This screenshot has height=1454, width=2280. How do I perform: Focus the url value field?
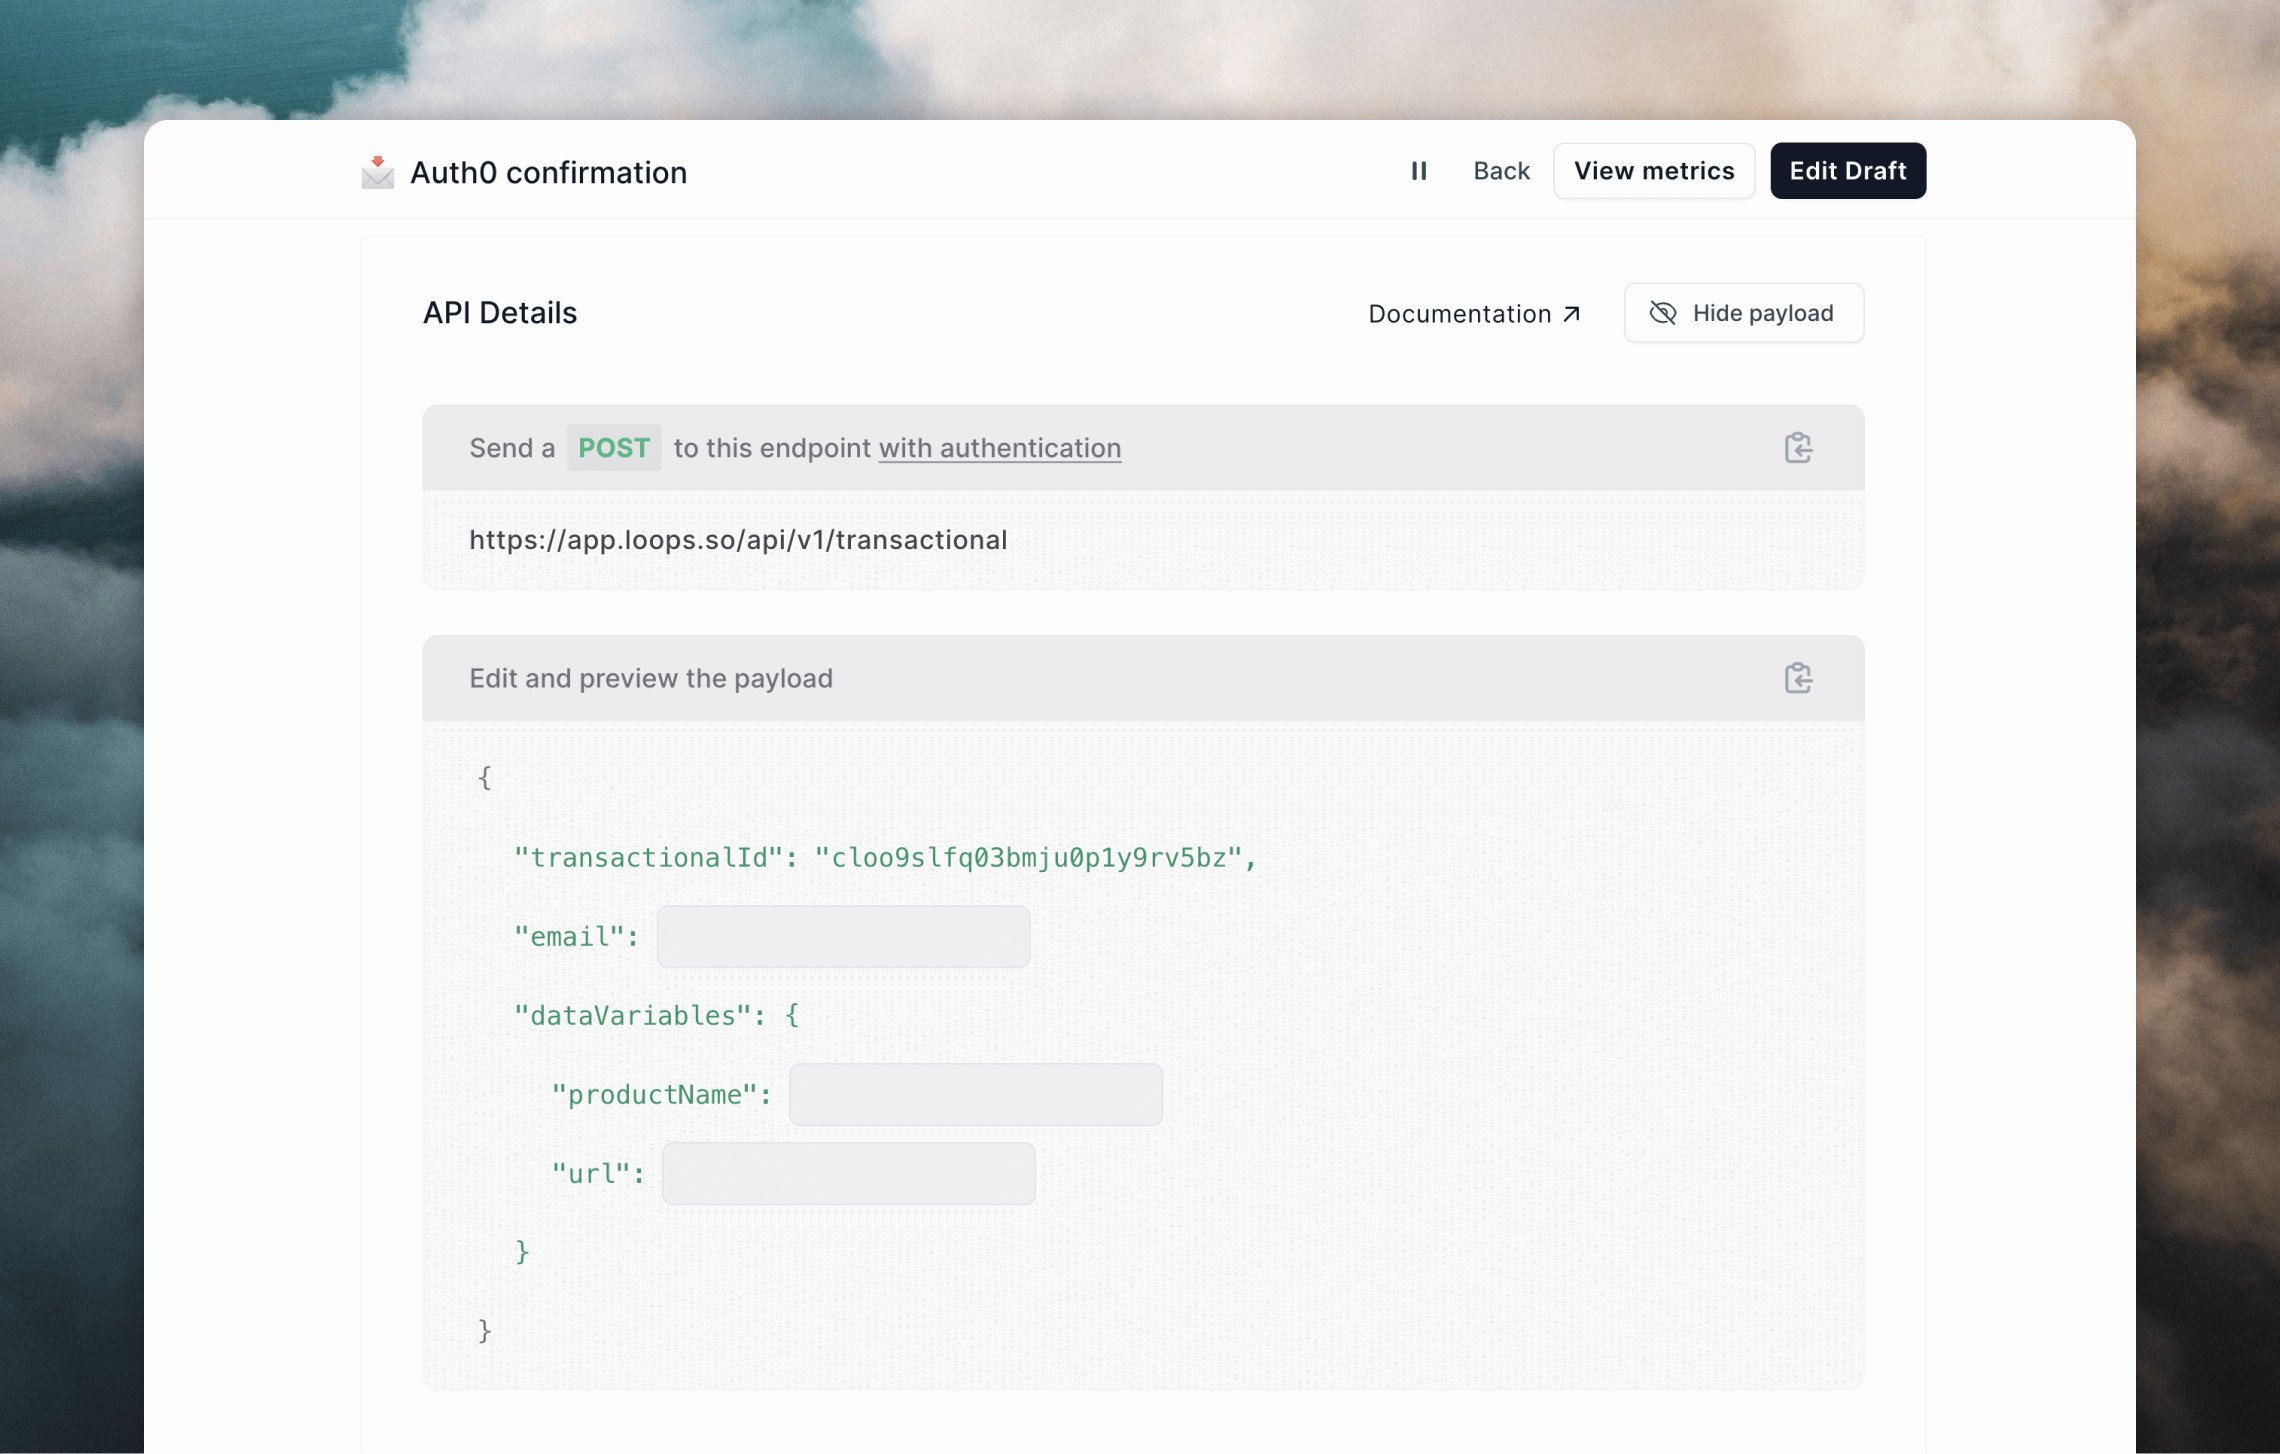(849, 1174)
